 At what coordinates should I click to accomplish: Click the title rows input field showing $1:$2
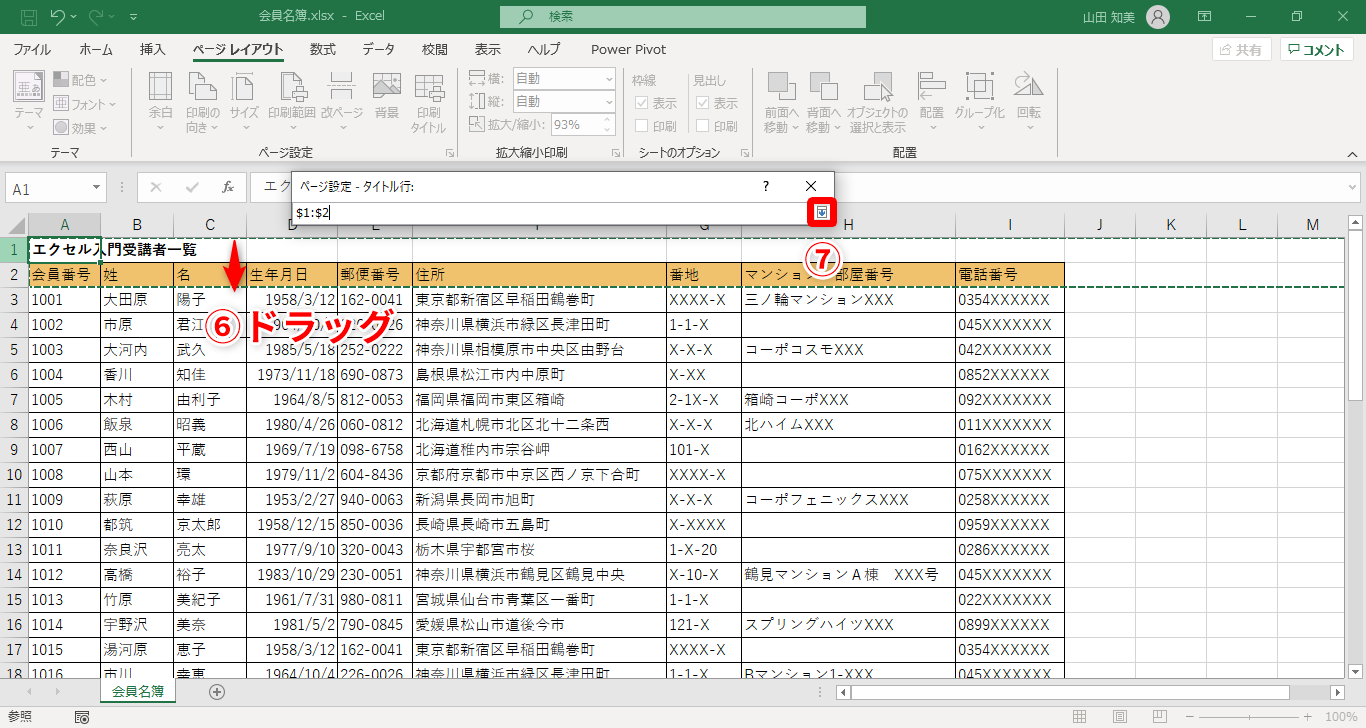(551, 212)
